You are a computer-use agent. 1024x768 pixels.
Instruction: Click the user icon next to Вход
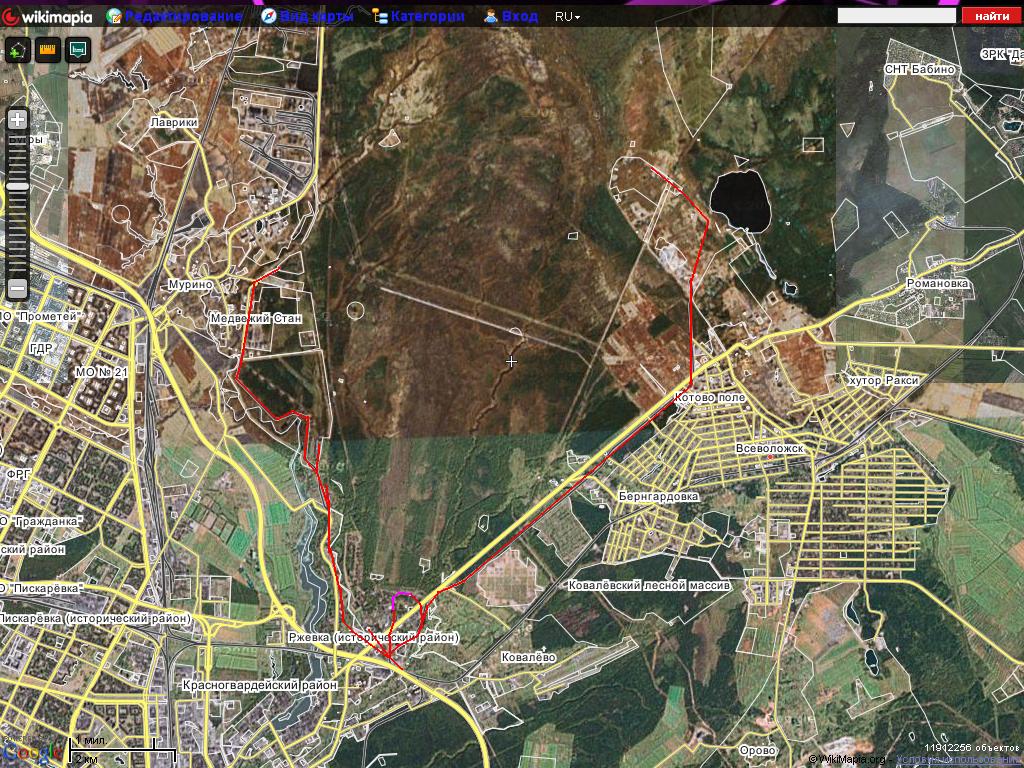tap(491, 16)
